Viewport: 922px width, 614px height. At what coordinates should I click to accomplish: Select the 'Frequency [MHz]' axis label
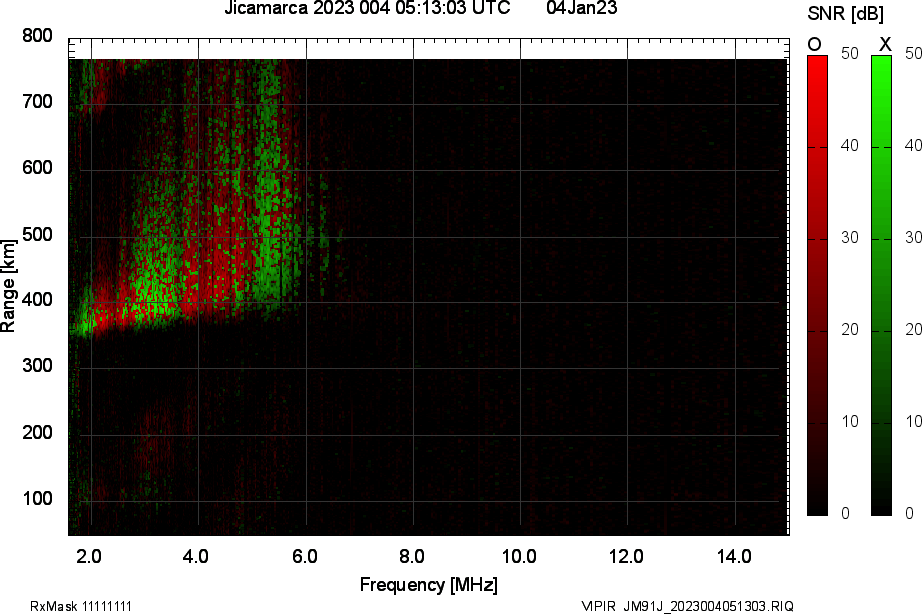(x=428, y=584)
